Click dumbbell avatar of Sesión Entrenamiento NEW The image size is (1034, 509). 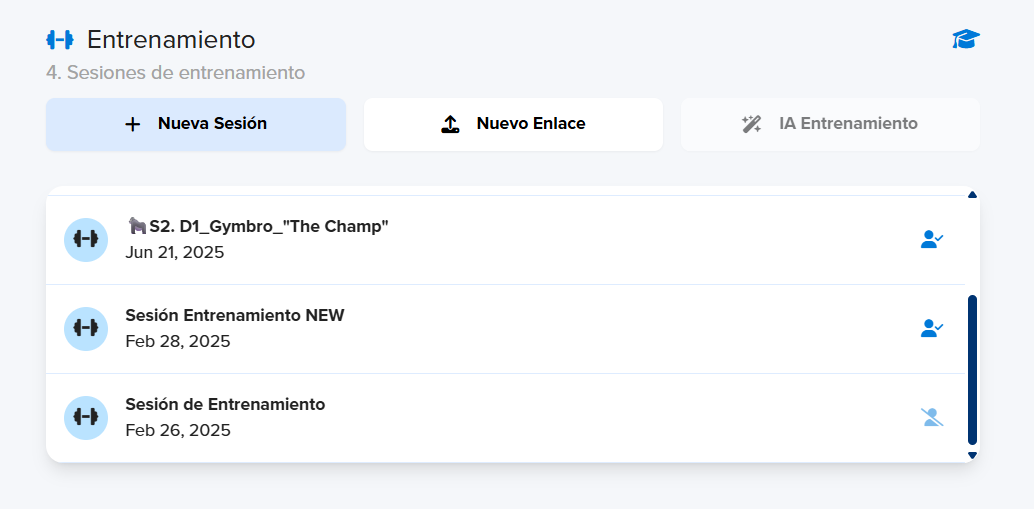pos(86,328)
